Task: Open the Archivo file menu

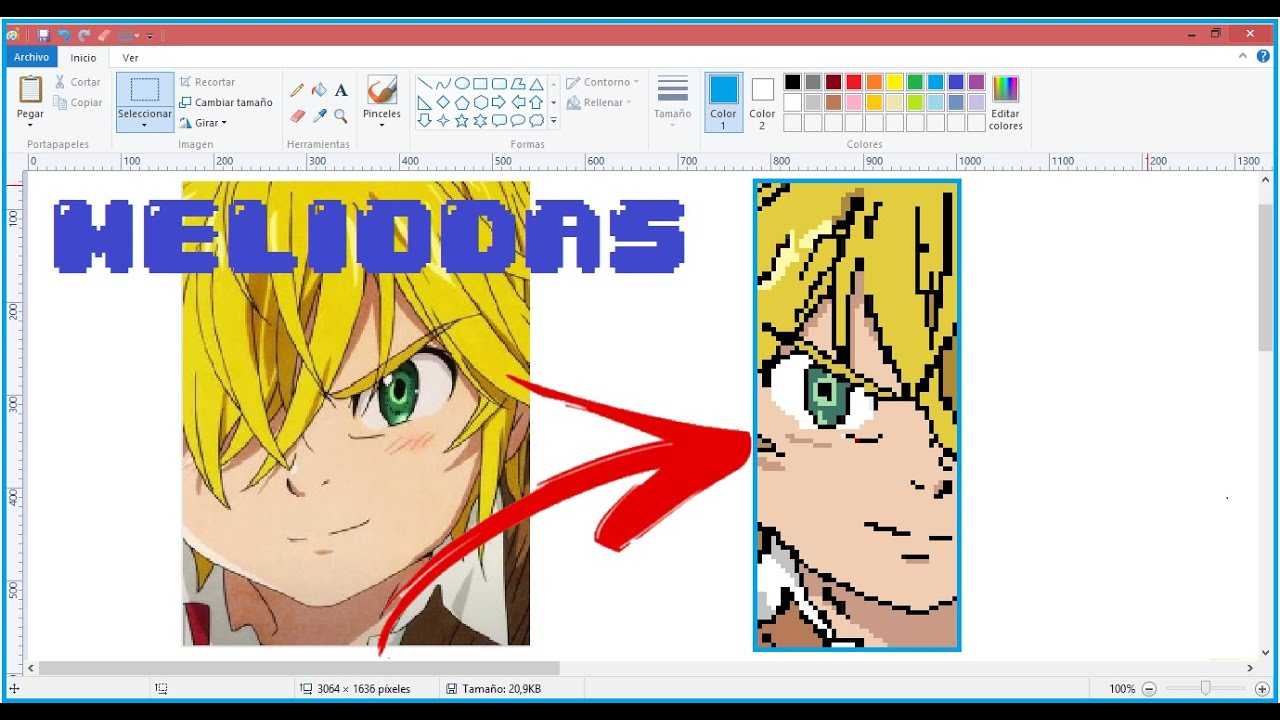Action: tap(31, 57)
